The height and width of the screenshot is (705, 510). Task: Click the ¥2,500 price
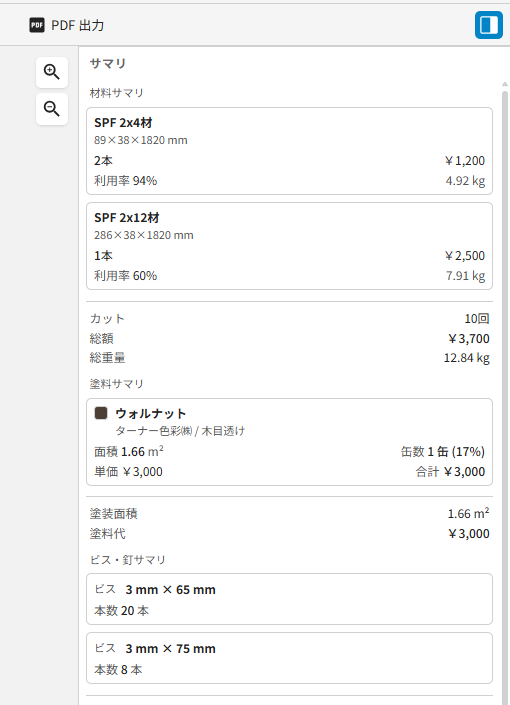point(465,255)
